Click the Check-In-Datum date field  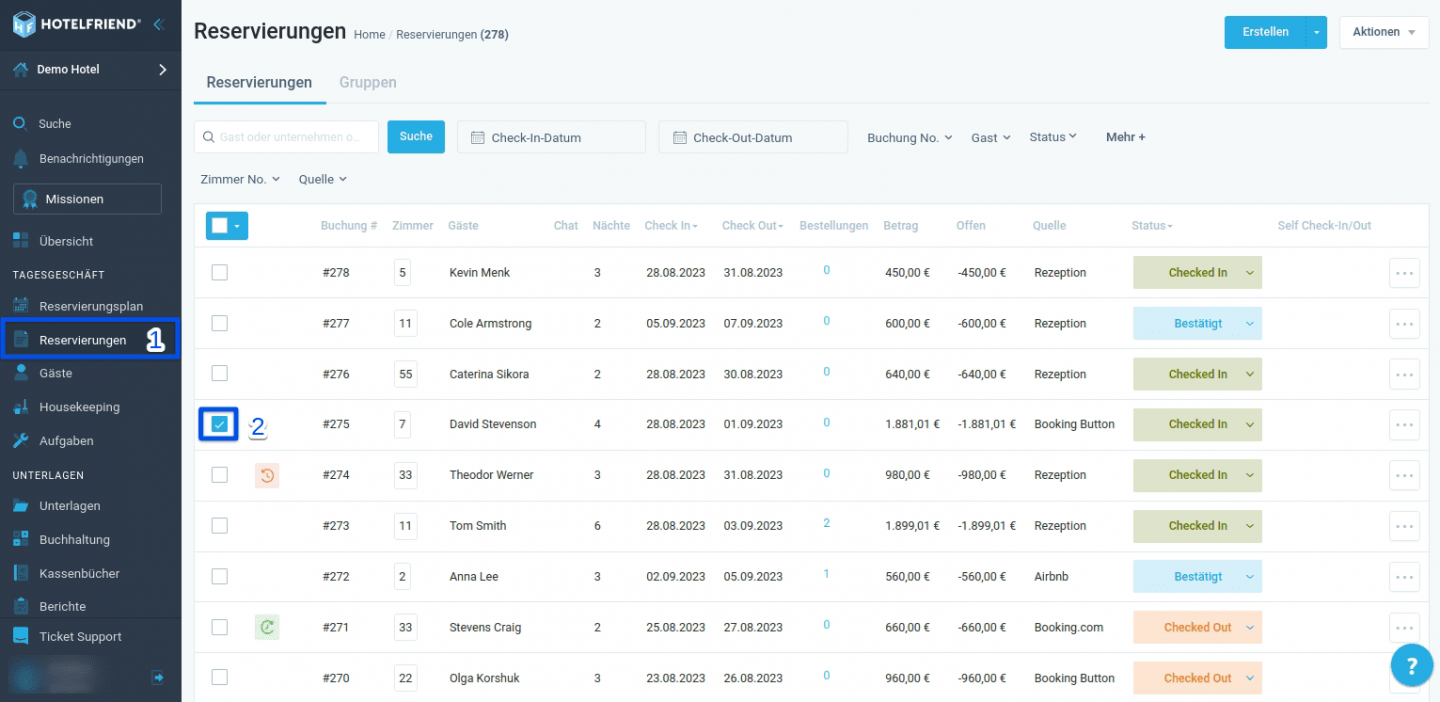pos(551,137)
